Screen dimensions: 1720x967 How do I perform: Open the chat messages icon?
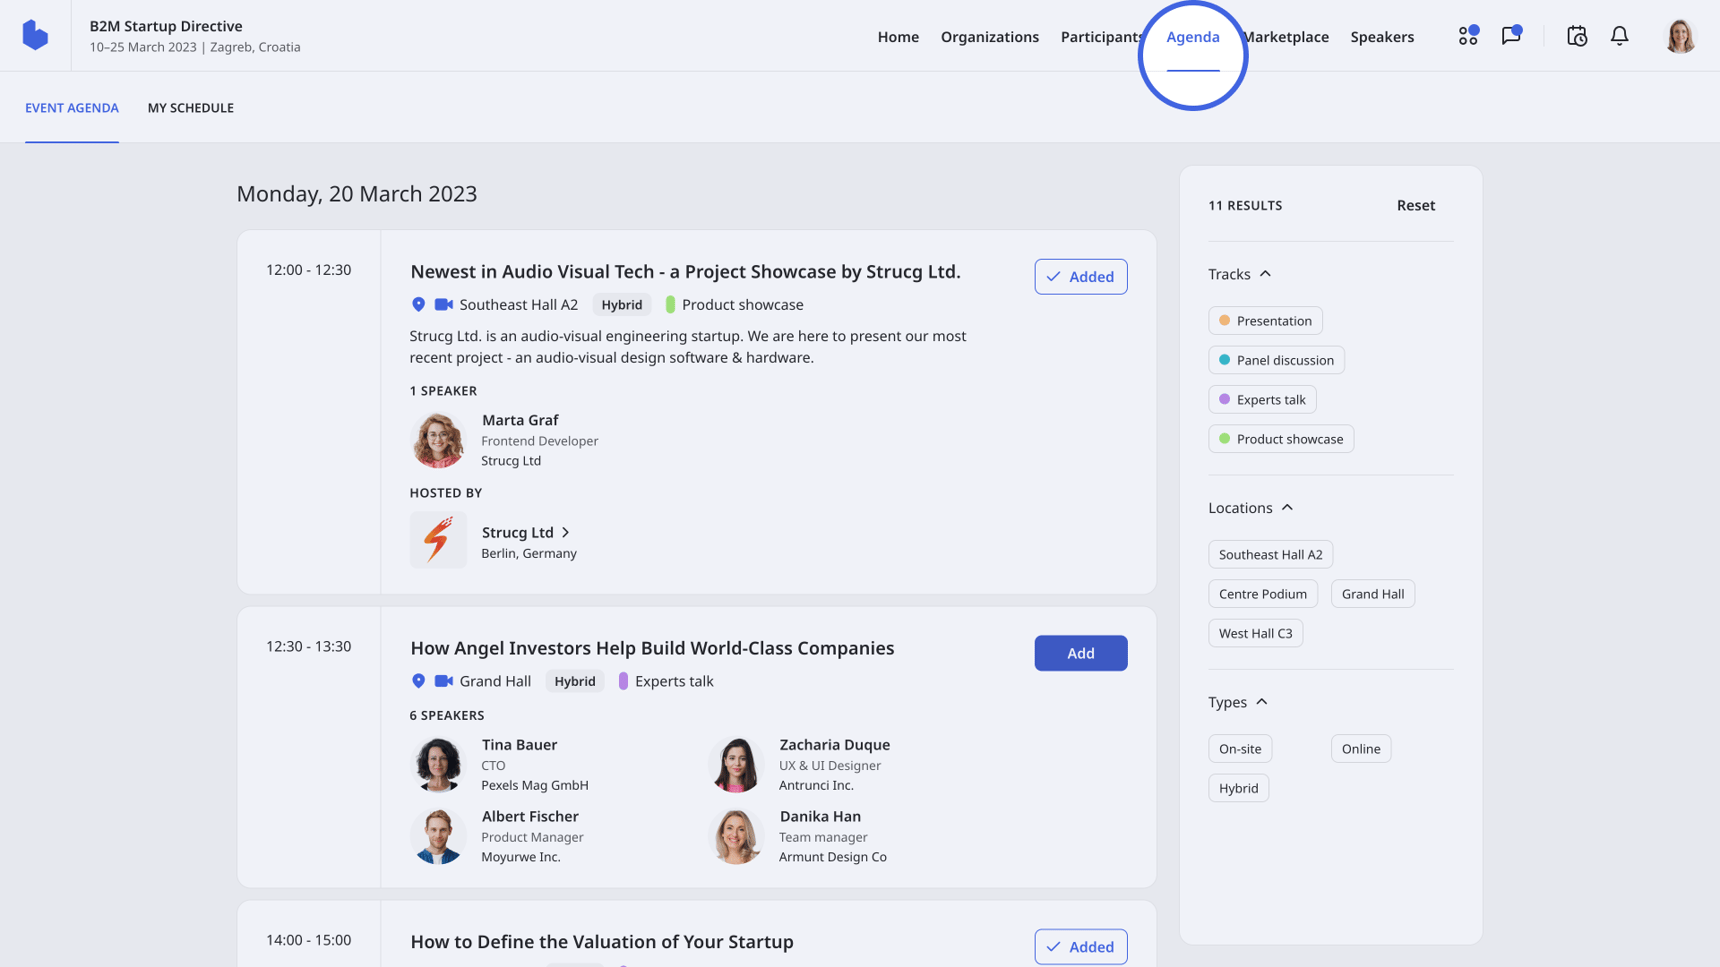pyautogui.click(x=1510, y=36)
